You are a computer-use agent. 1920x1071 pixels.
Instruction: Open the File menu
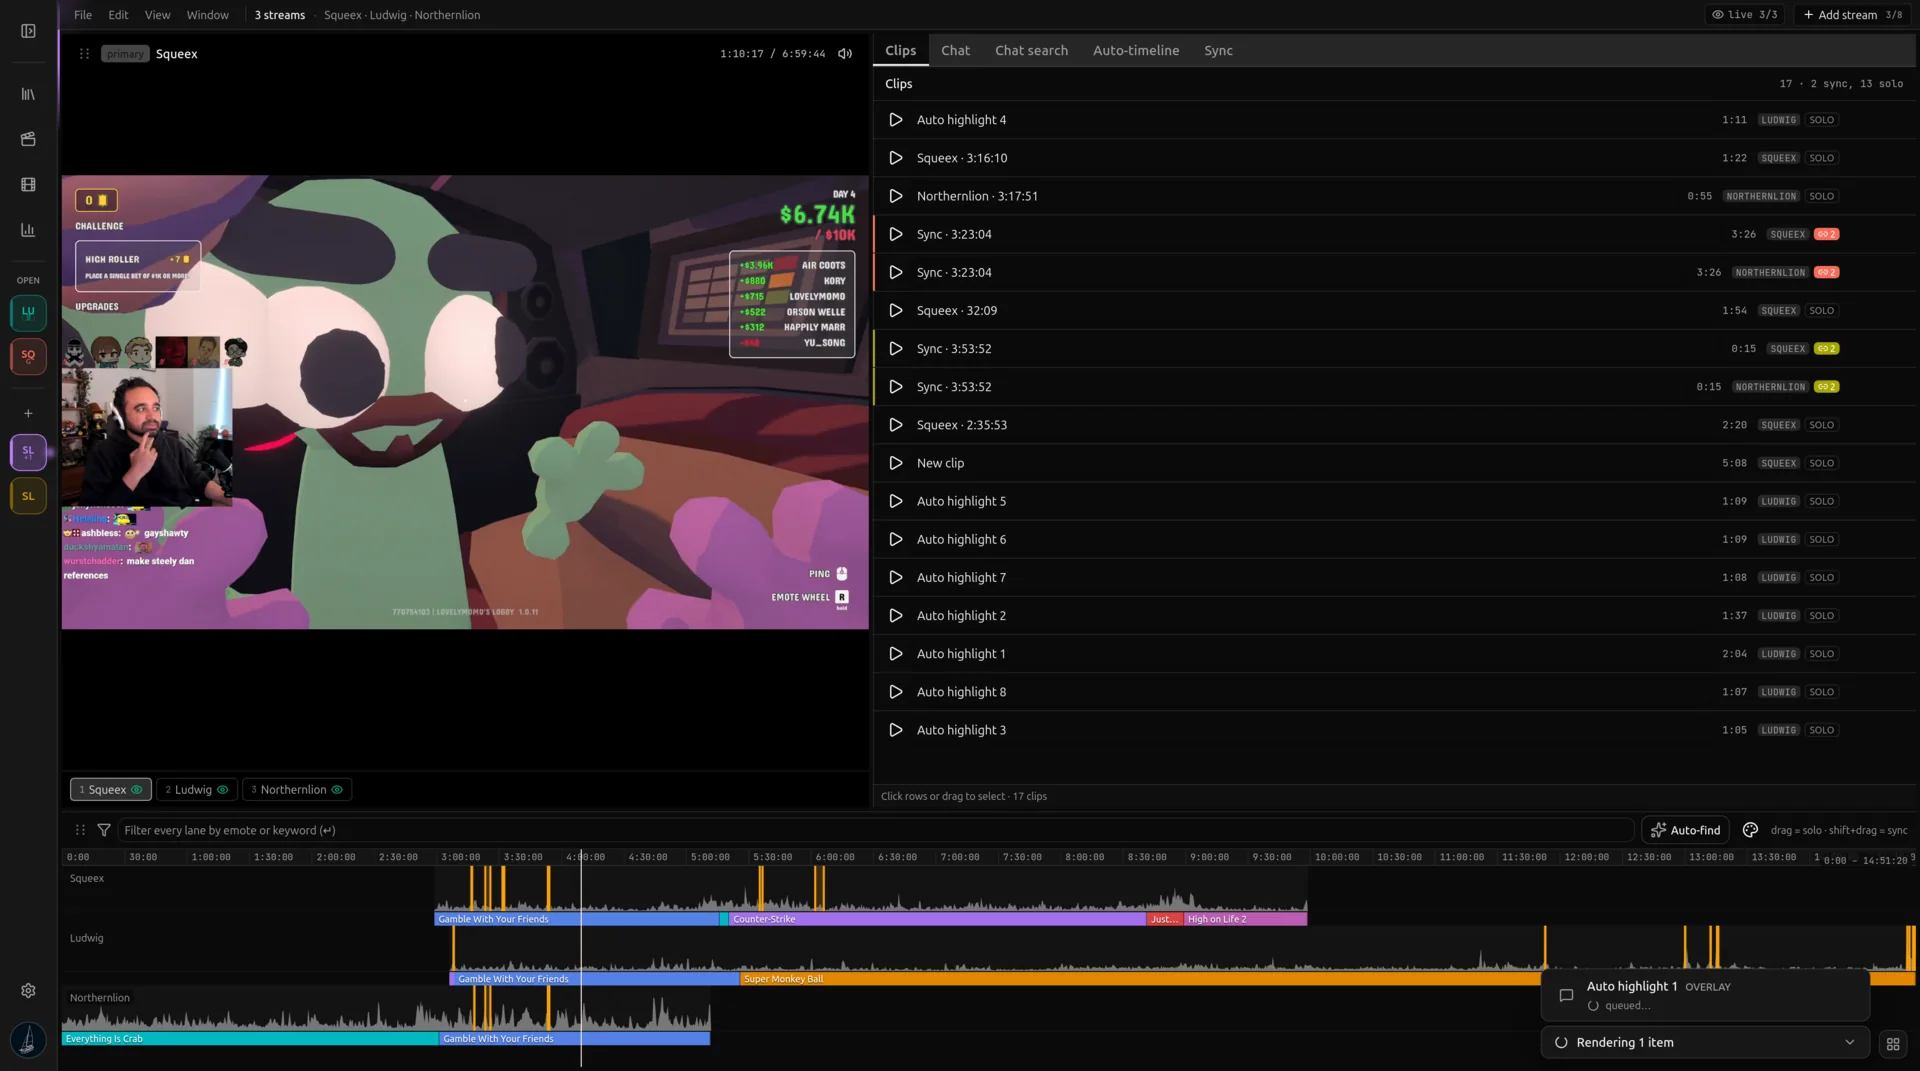83,15
